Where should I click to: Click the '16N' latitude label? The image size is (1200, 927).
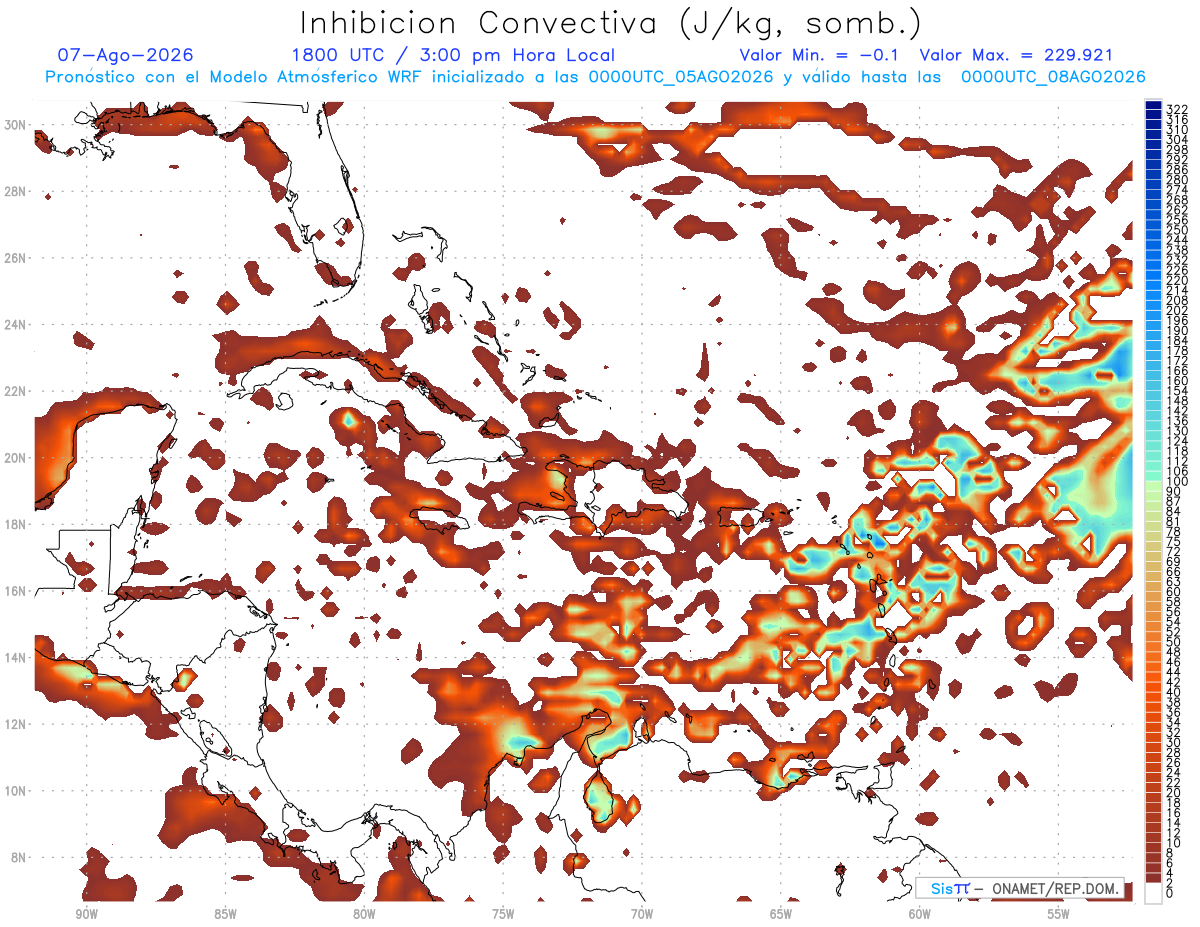coord(15,590)
